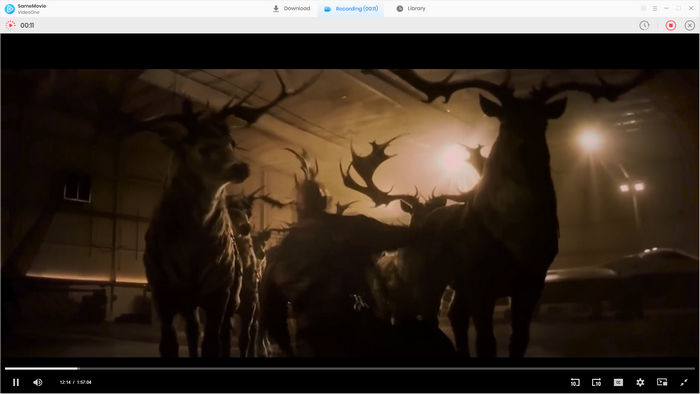Rewind 10 seconds
Viewport: 700px width, 394px height.
click(x=575, y=382)
